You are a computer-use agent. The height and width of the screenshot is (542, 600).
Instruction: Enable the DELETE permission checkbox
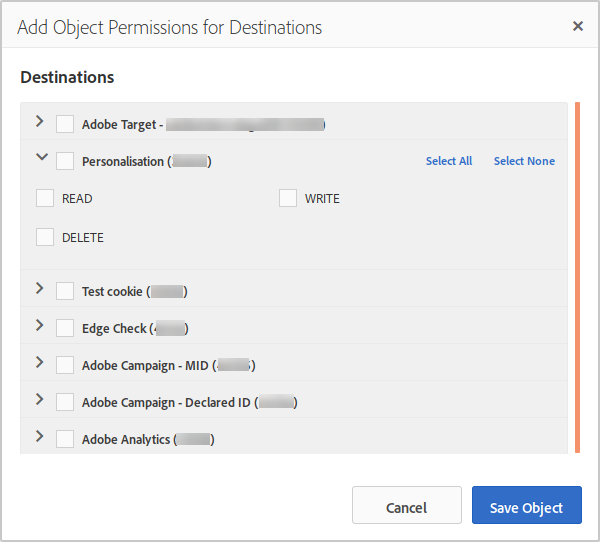pyautogui.click(x=45, y=237)
